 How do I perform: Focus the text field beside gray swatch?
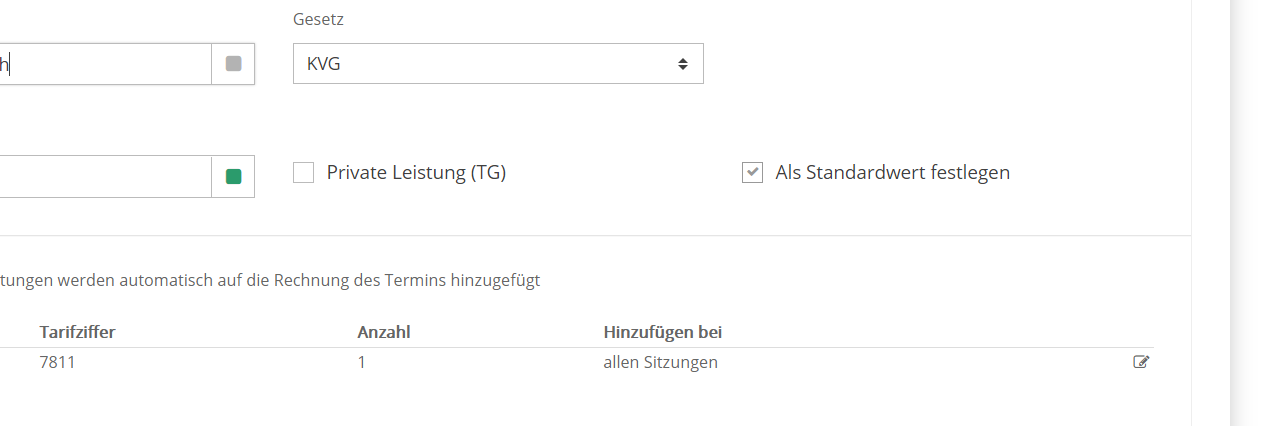click(105, 64)
